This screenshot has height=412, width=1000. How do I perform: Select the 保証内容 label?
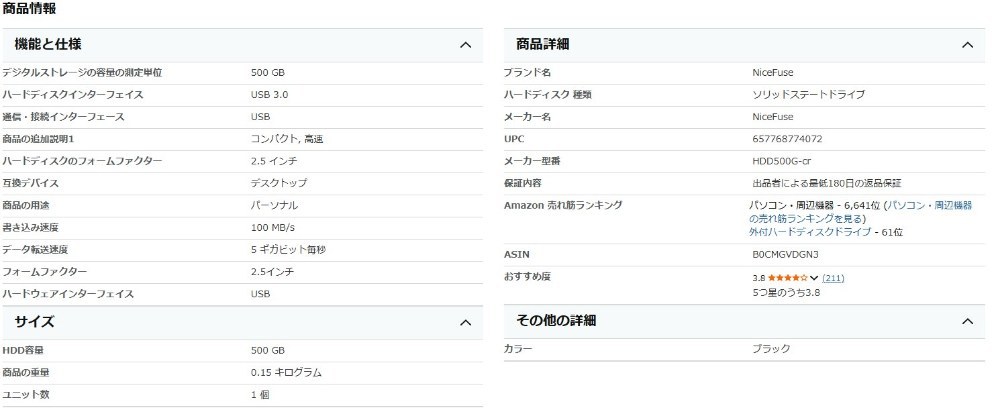tap(522, 183)
